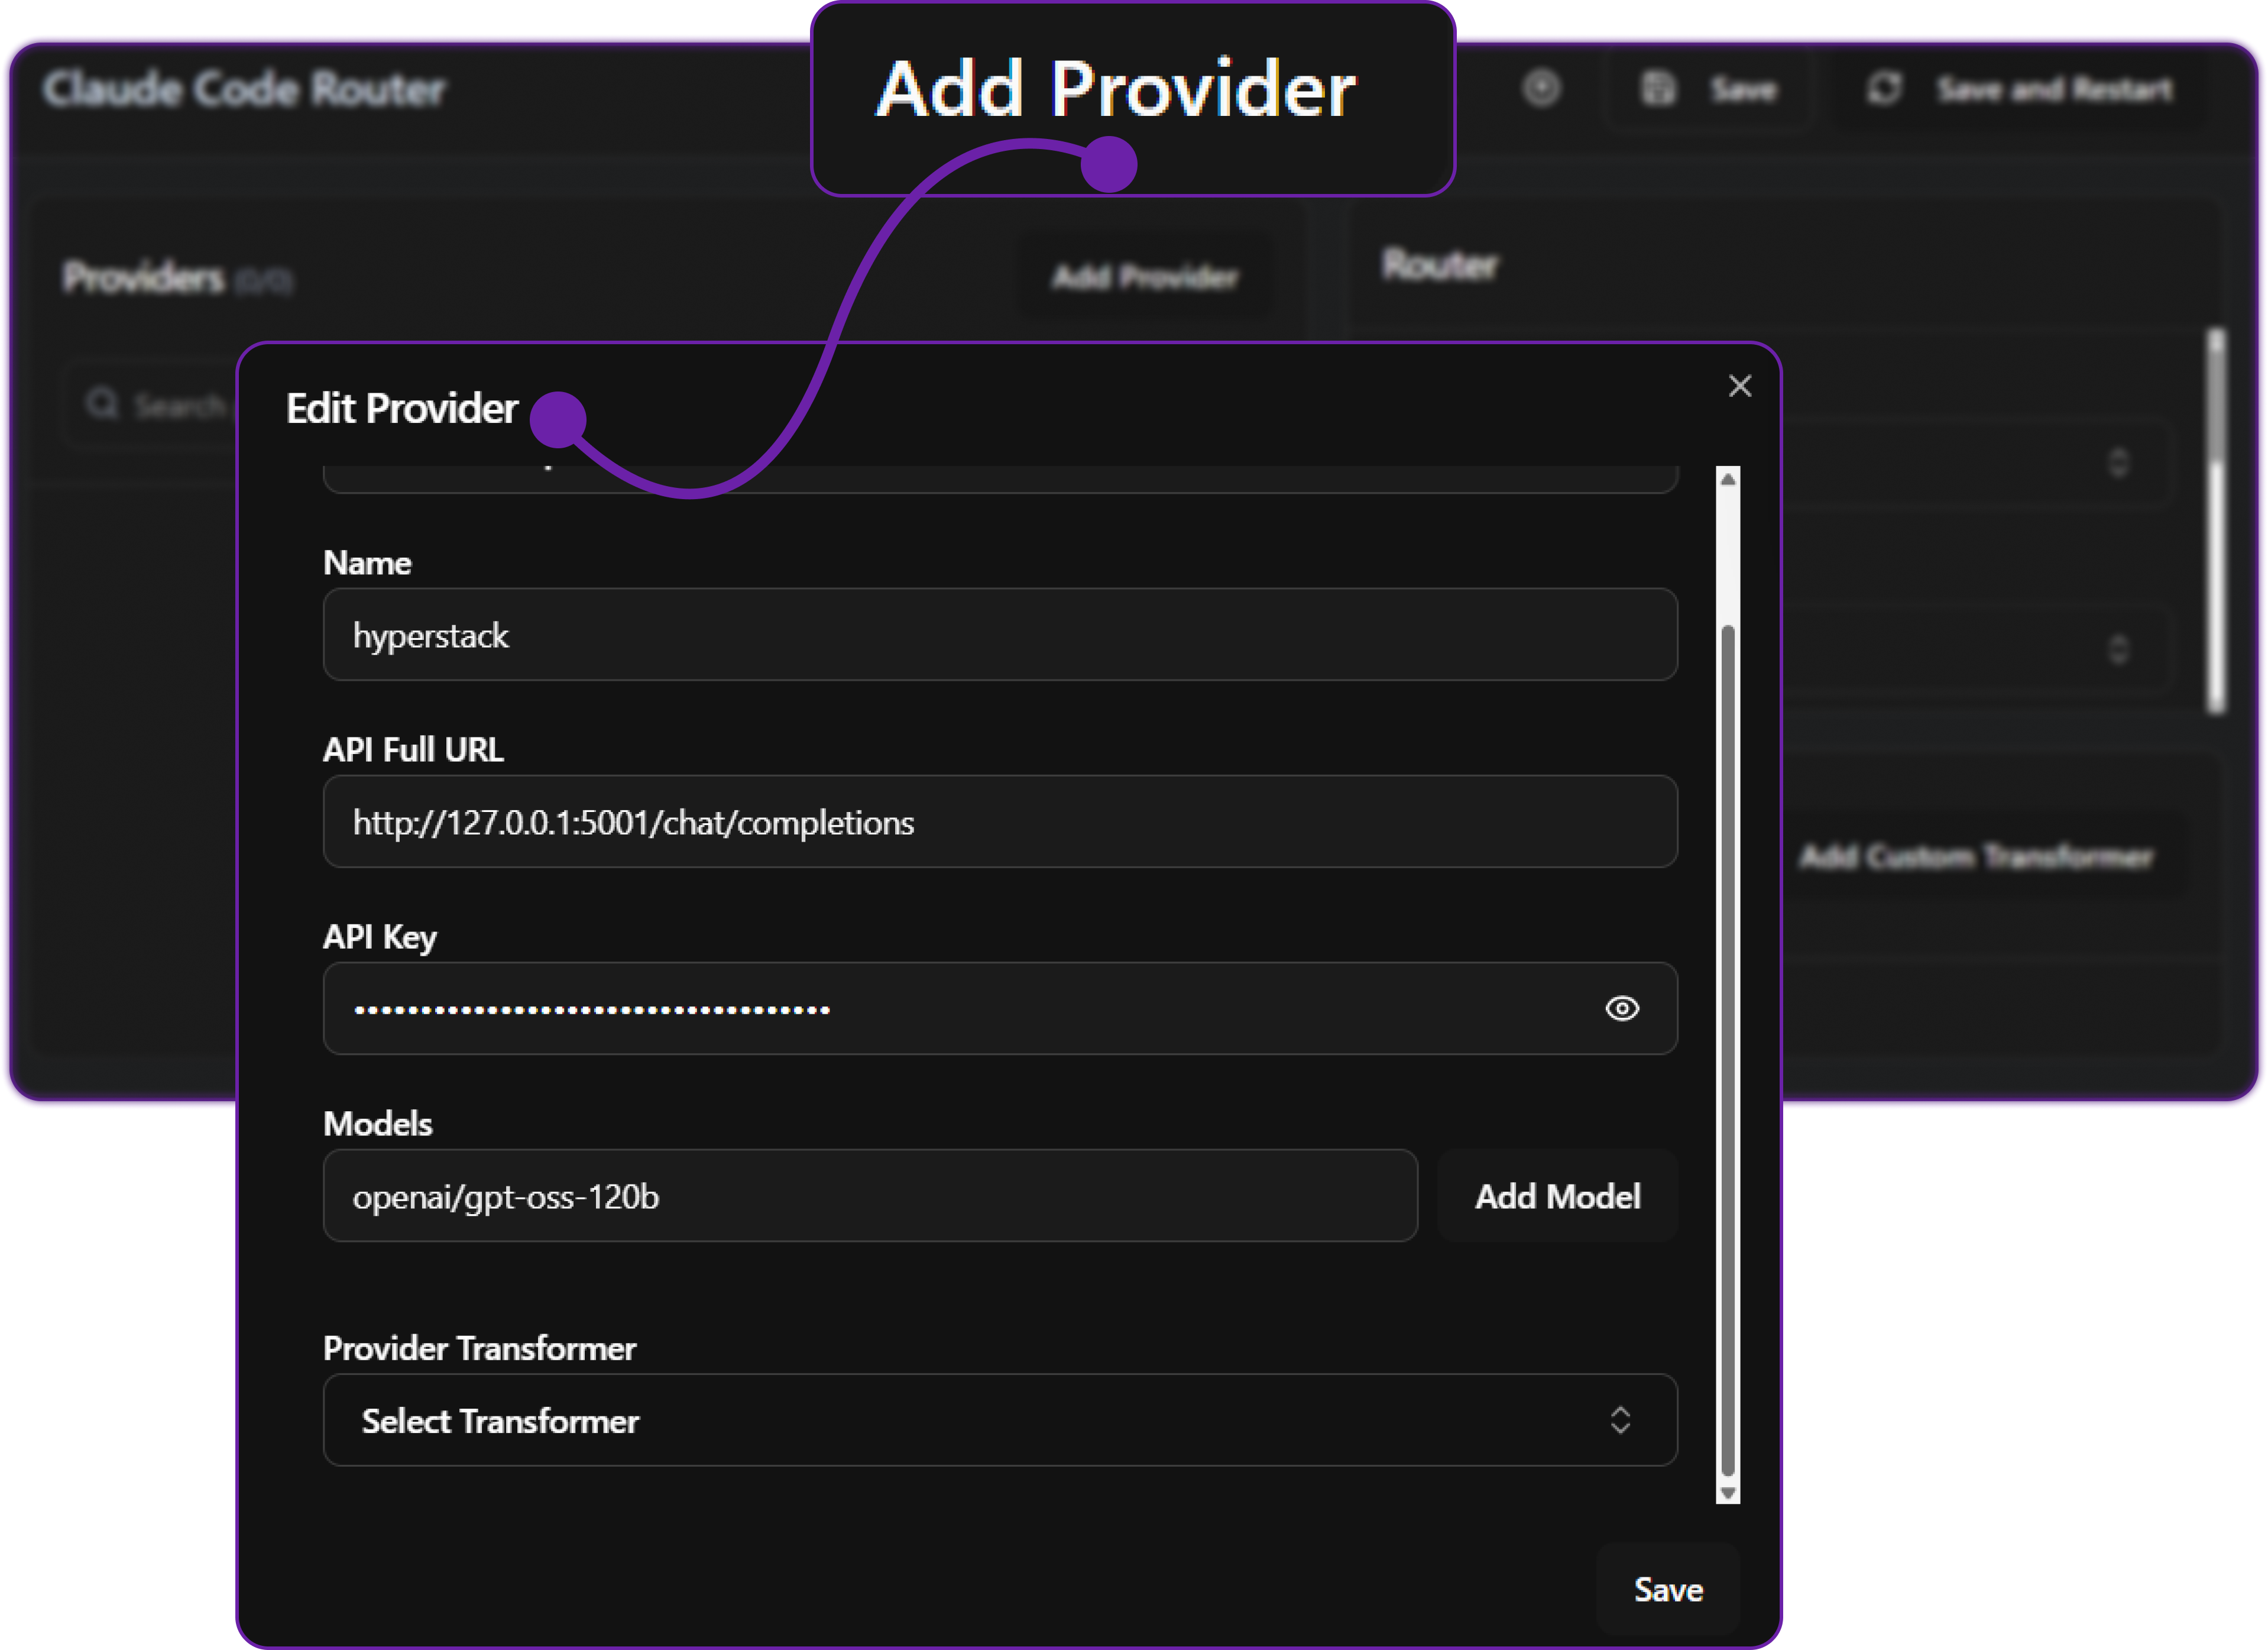Click the Add Provider button
2268x1650 pixels.
click(1145, 277)
